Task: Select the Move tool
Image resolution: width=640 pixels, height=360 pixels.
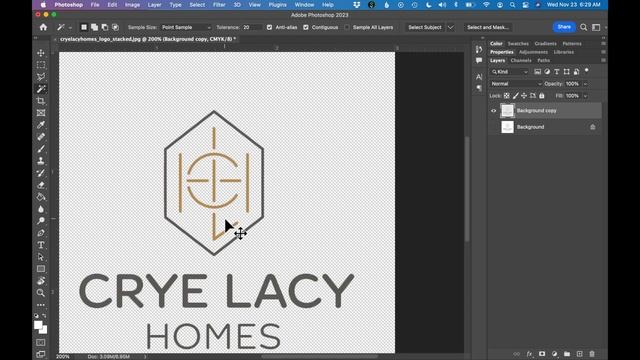Action: (x=41, y=53)
